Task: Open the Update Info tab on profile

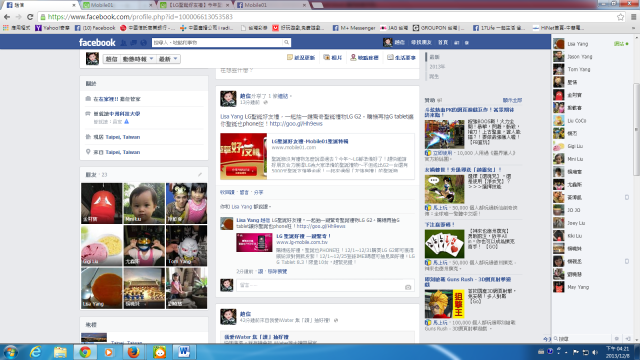Action: [x=301, y=58]
